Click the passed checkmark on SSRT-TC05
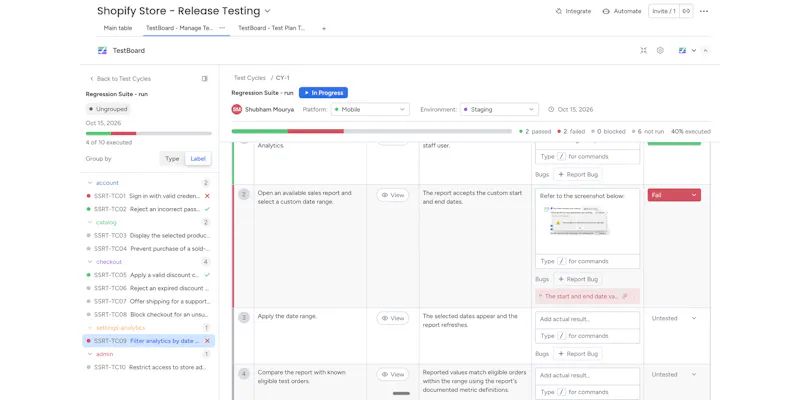The image size is (800, 400). tap(207, 275)
